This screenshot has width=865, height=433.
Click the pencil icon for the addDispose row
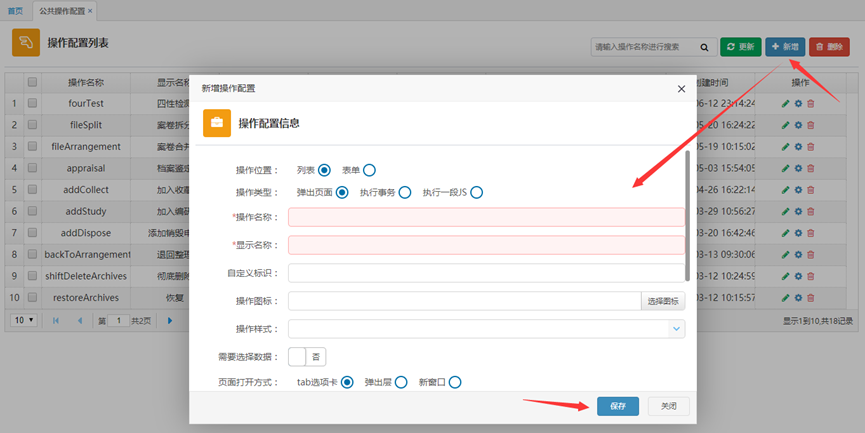pyautogui.click(x=786, y=233)
